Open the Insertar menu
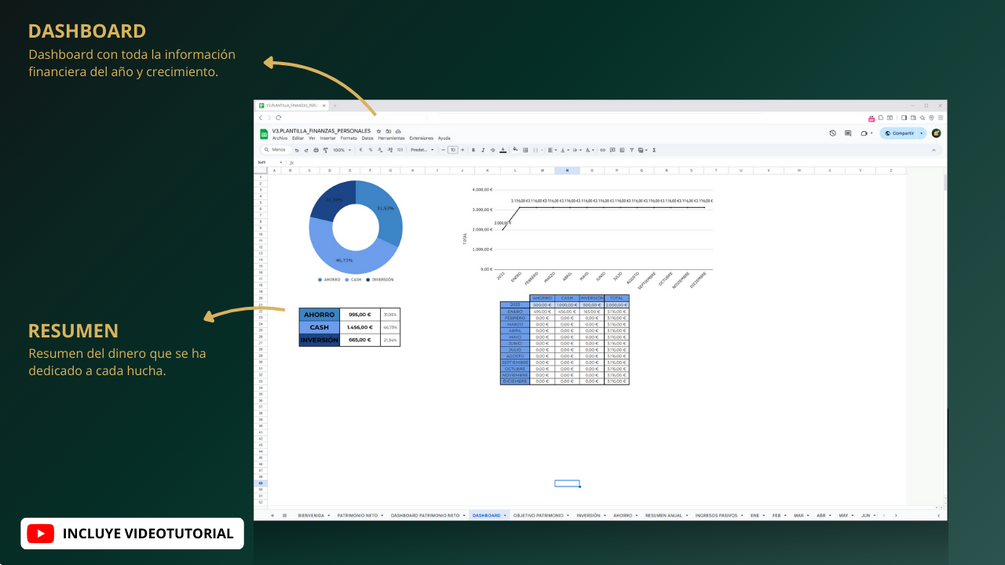This screenshot has width=1005, height=565. pyautogui.click(x=328, y=138)
